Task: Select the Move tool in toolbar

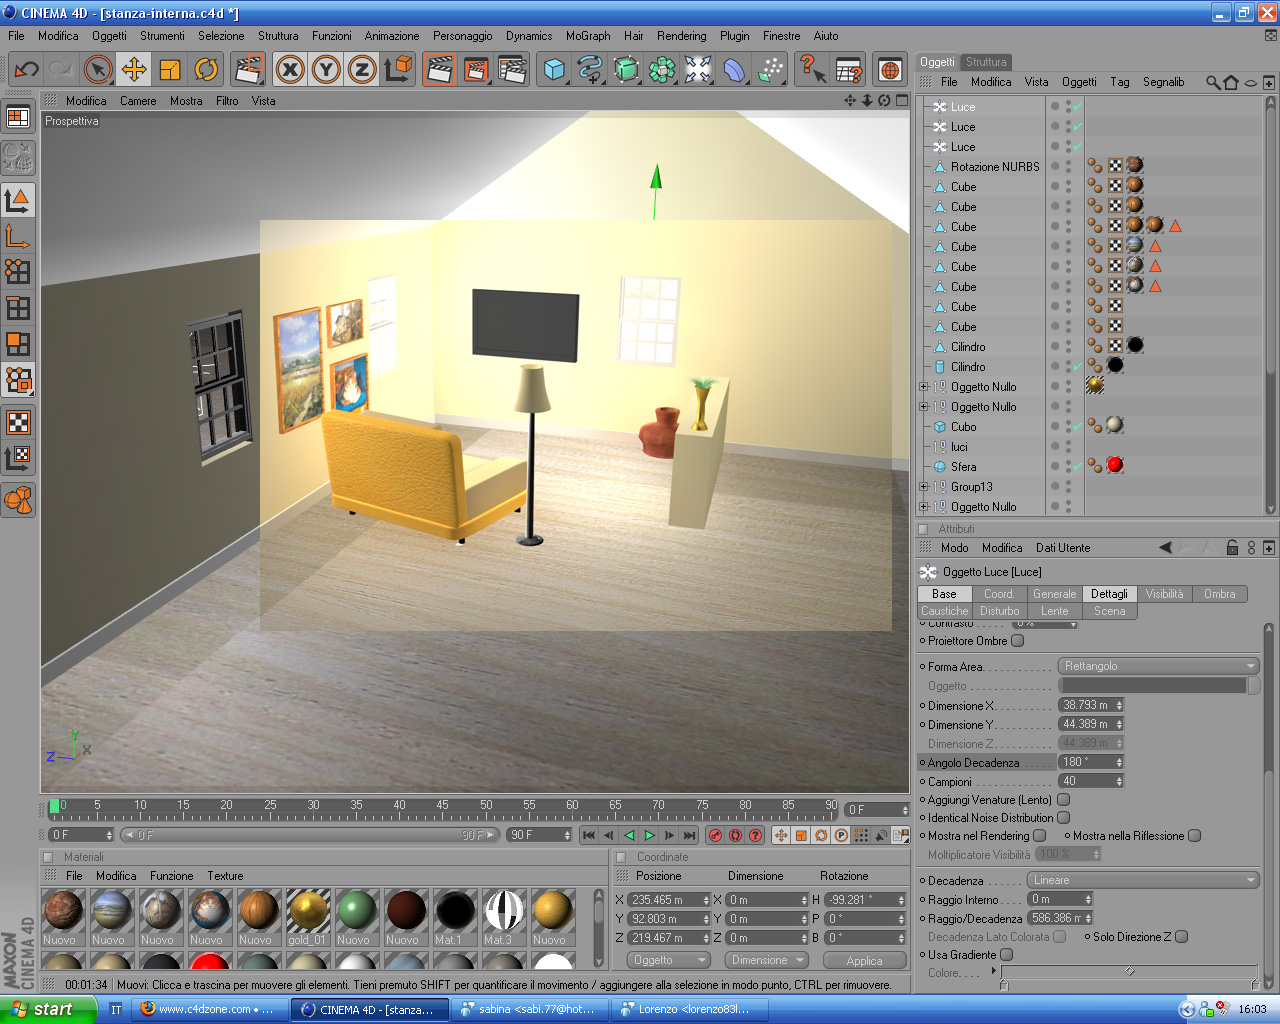Action: pyautogui.click(x=133, y=69)
